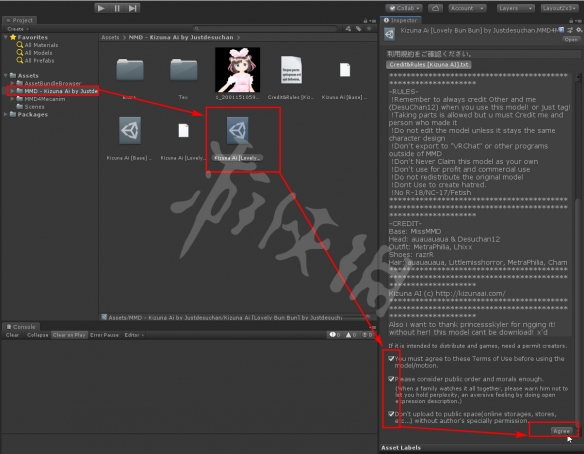584x454 pixels.
Task: Click the Clear button in Console
Action: [12, 335]
